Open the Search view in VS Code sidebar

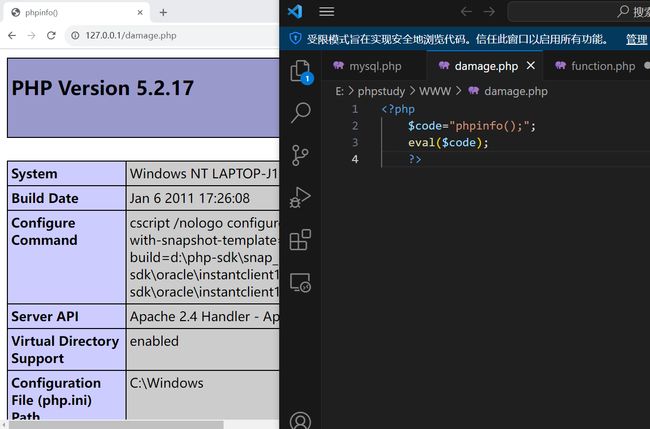[x=301, y=112]
